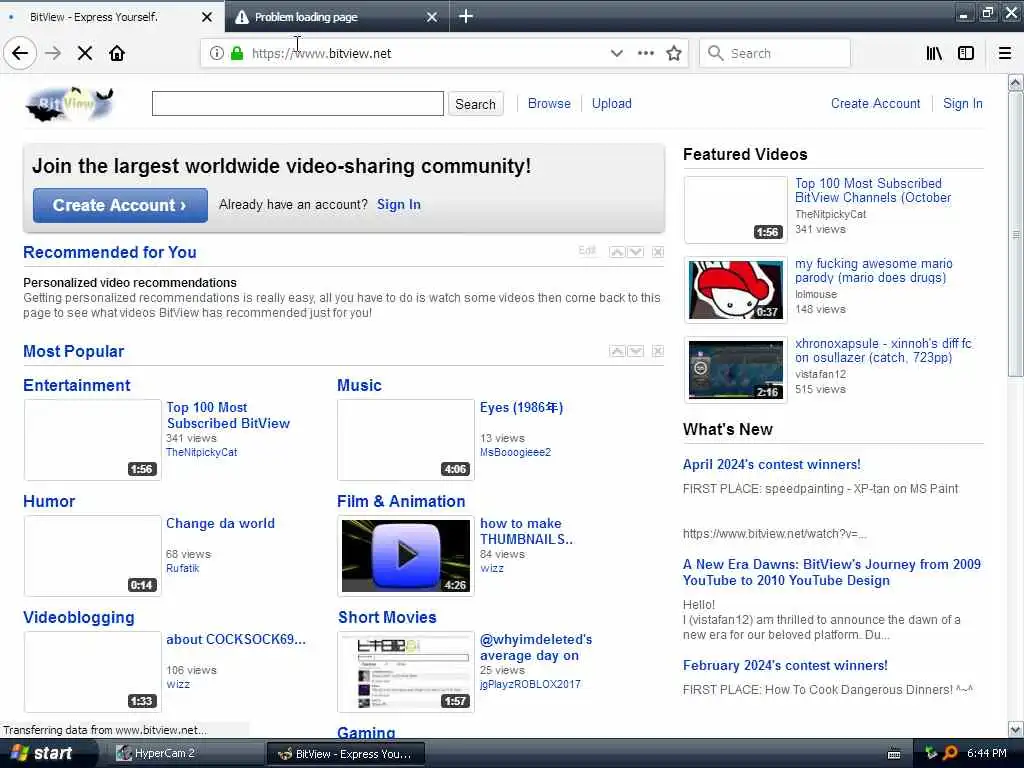
Task: Open A New Era Dawns blog post
Action: 831,572
